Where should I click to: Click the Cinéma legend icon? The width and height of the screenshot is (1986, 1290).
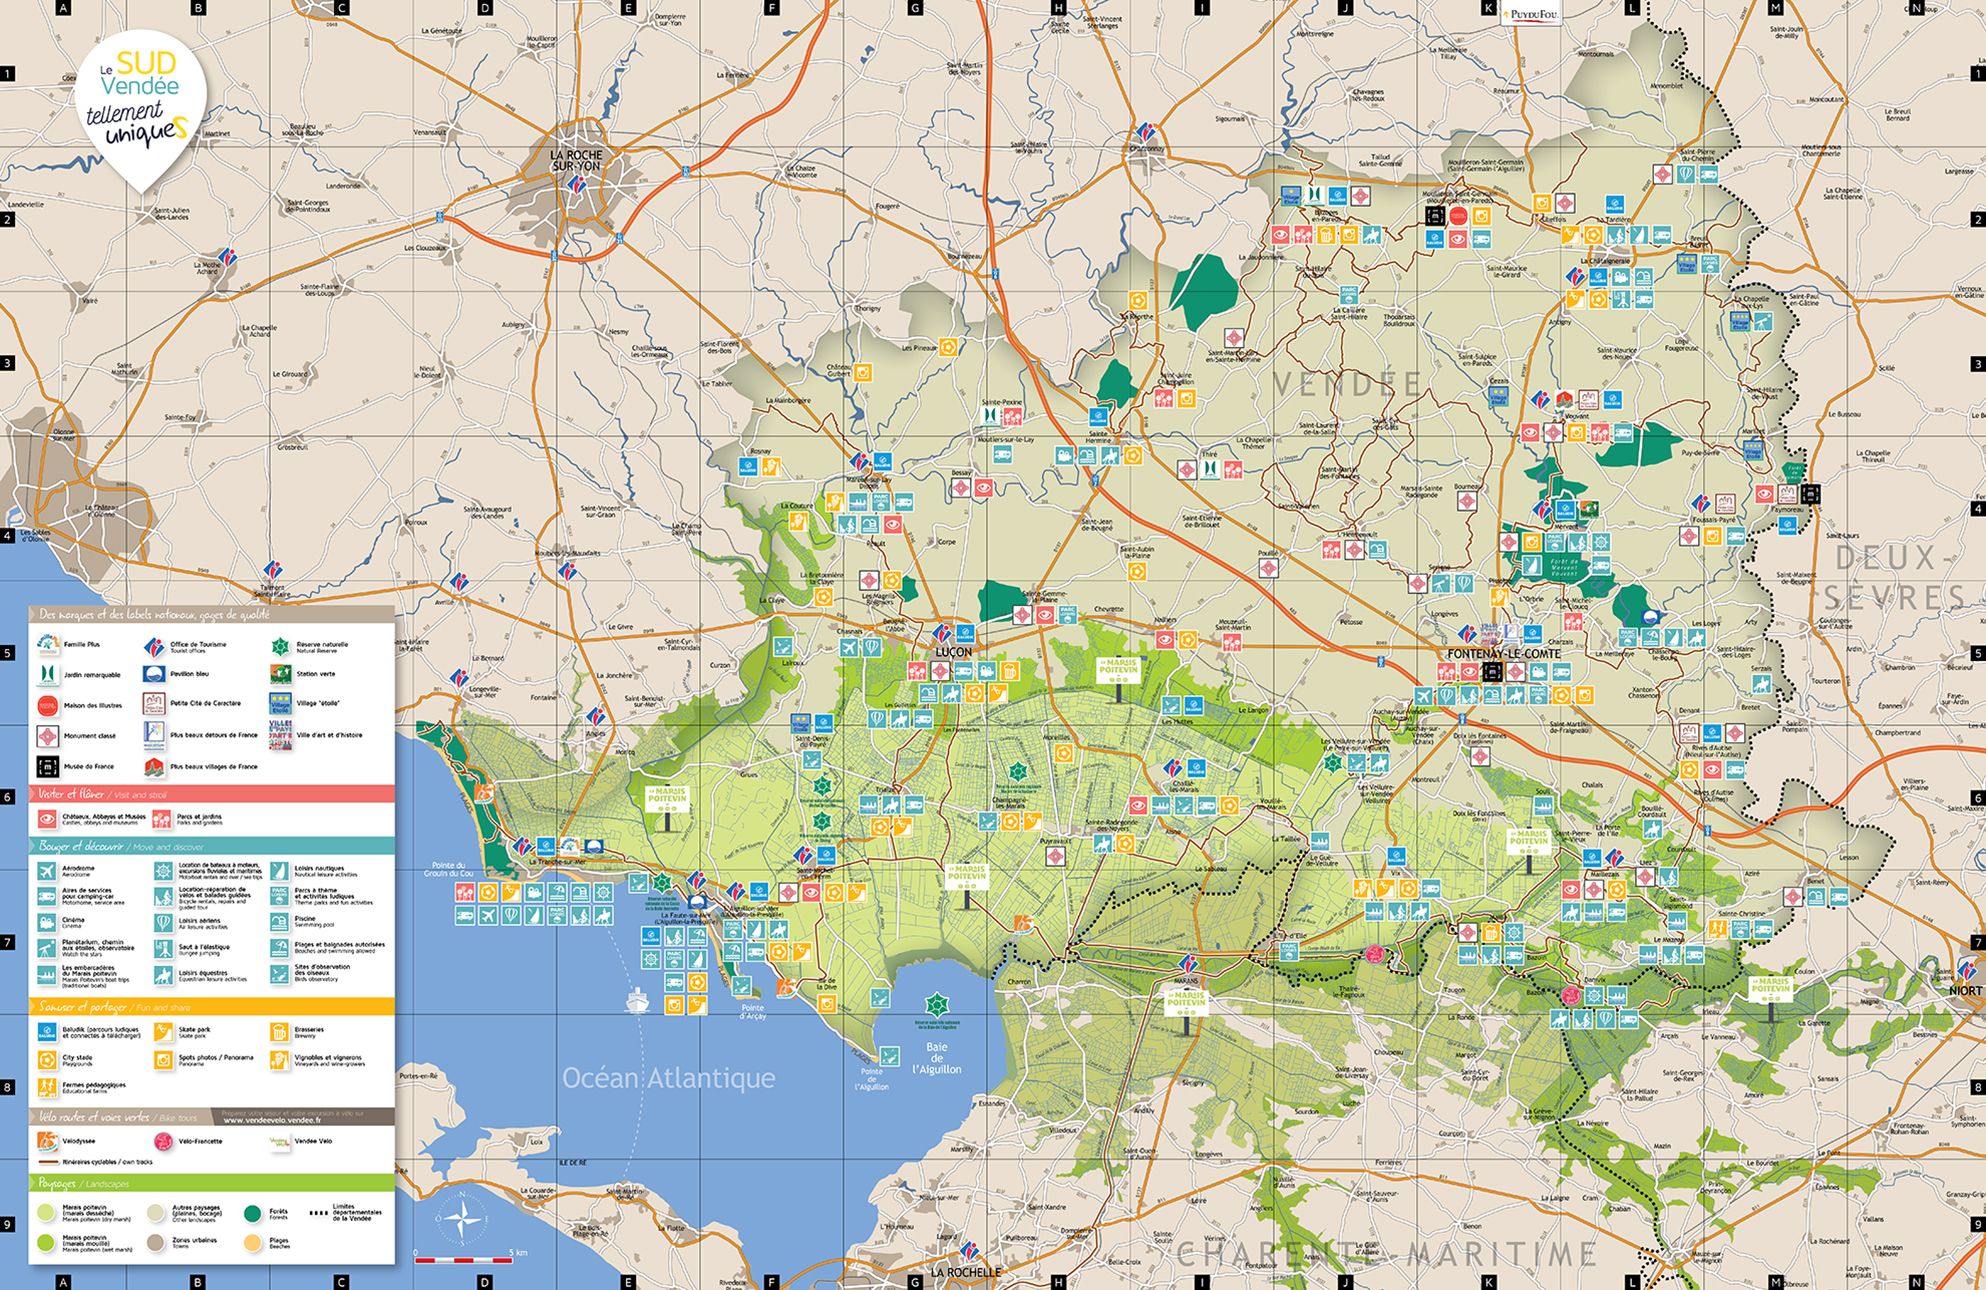pyautogui.click(x=47, y=922)
